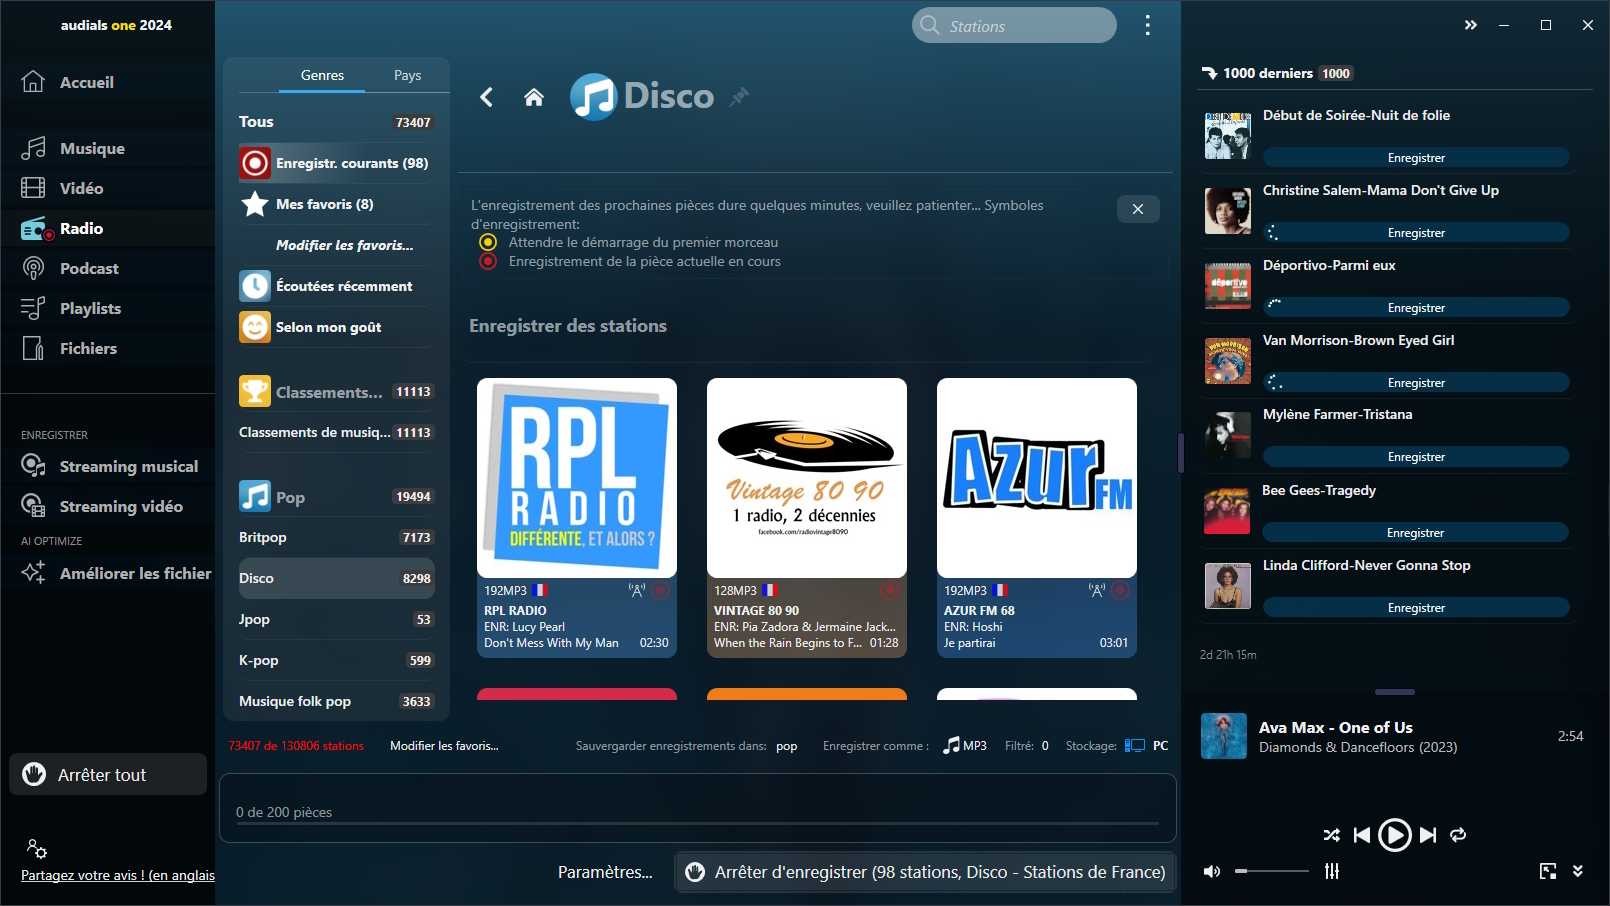Open MP3 record format dropdown
This screenshot has height=906, width=1610.
point(965,746)
